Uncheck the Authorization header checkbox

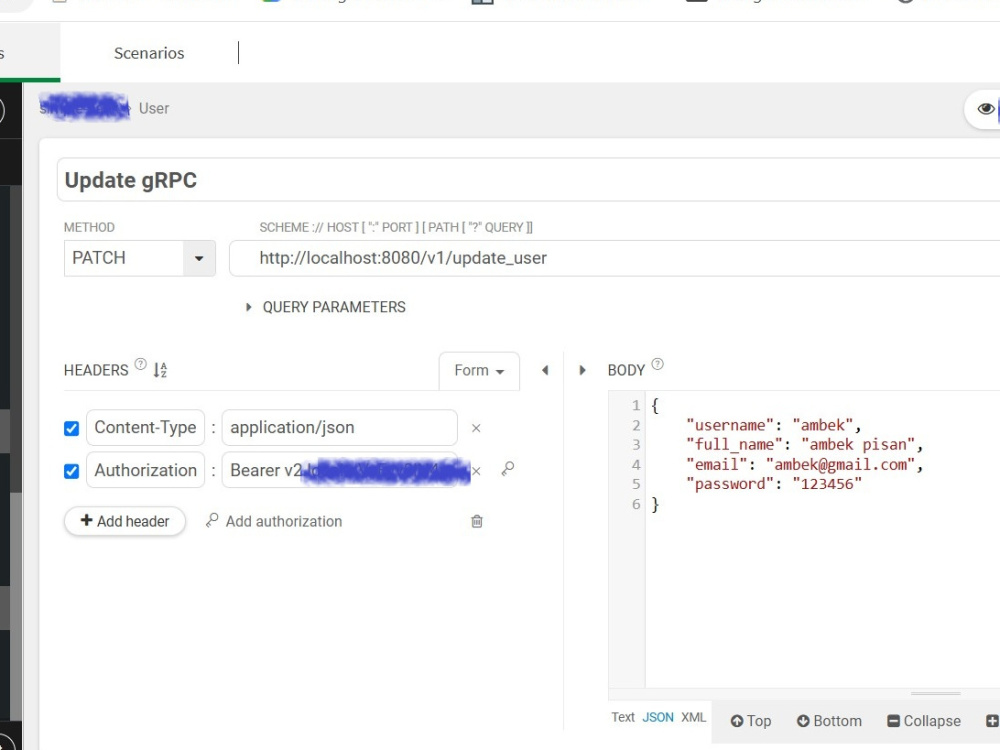pos(71,471)
